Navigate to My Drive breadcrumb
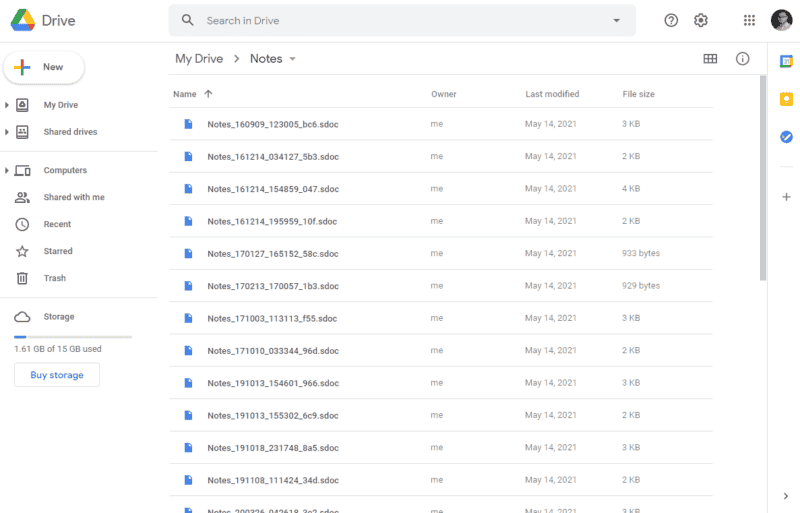This screenshot has height=513, width=800. 199,59
